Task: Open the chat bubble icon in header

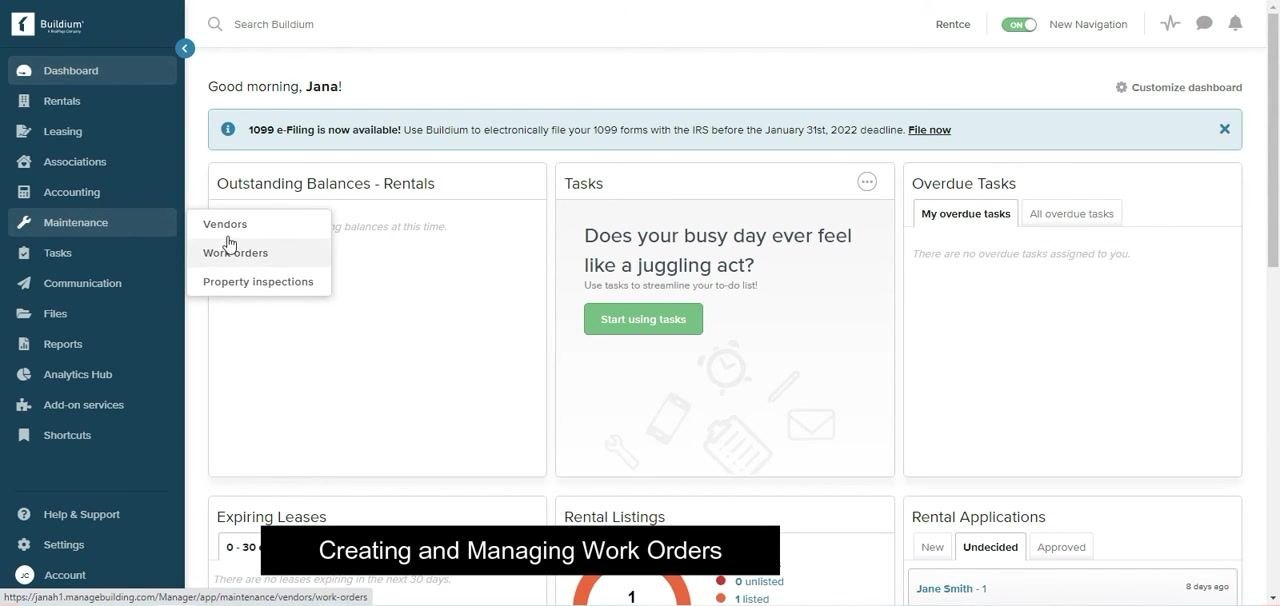Action: coord(1204,23)
